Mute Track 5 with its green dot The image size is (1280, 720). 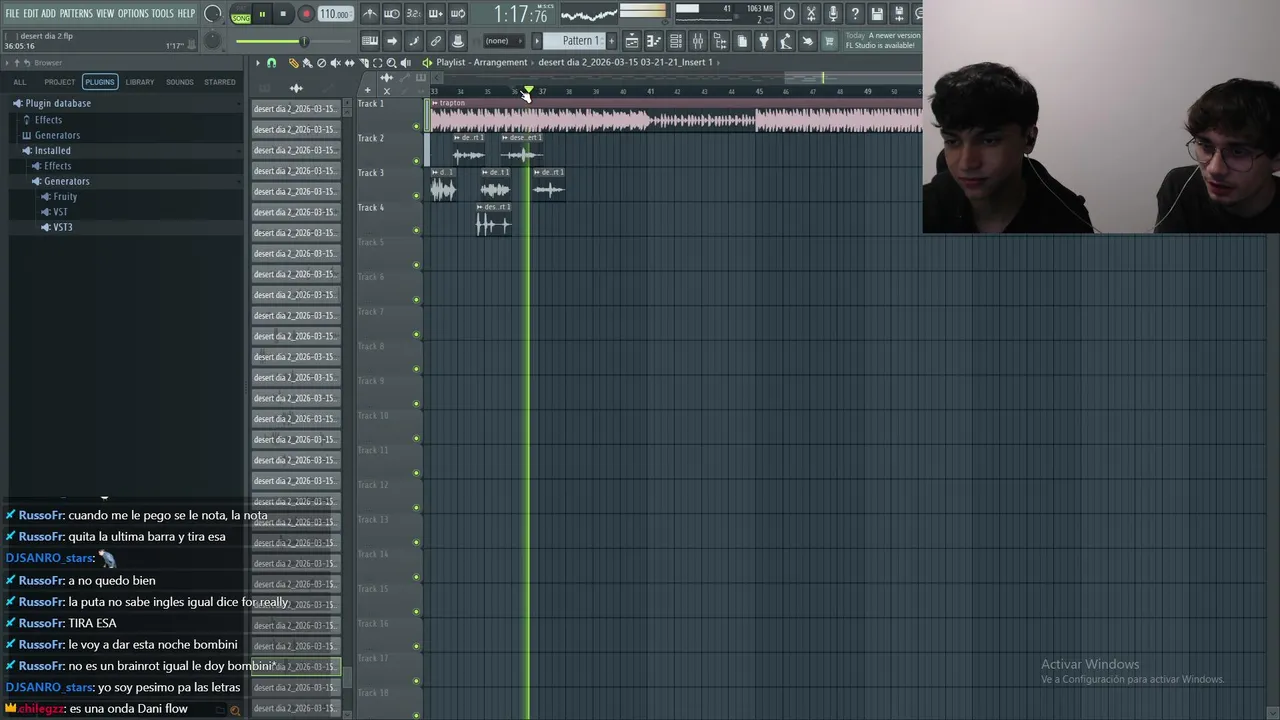(x=417, y=265)
